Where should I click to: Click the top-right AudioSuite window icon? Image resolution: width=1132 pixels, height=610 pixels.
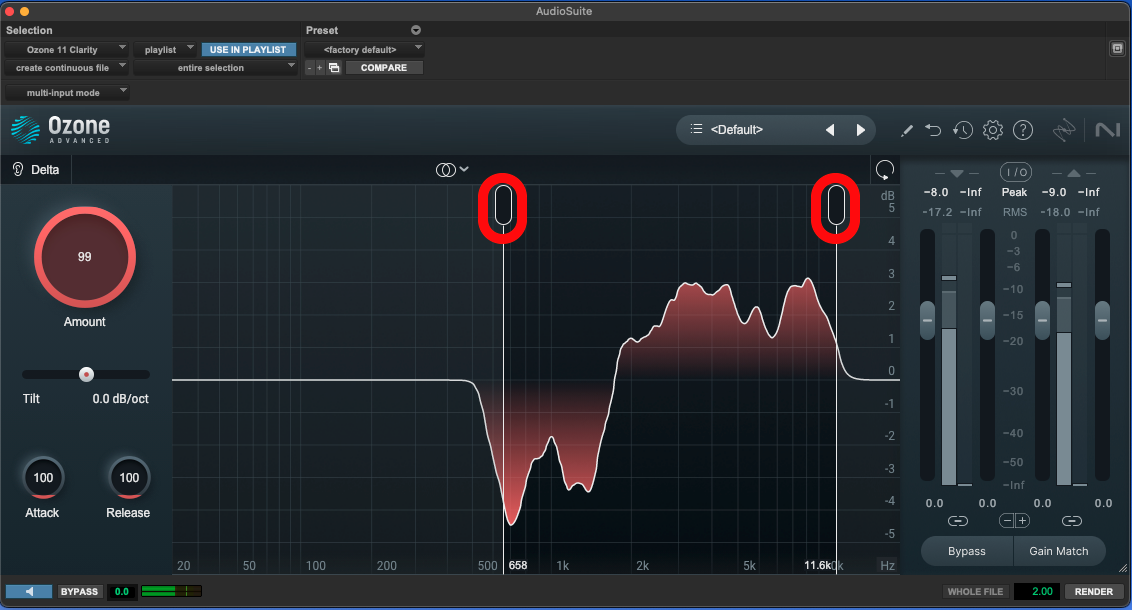click(1117, 48)
